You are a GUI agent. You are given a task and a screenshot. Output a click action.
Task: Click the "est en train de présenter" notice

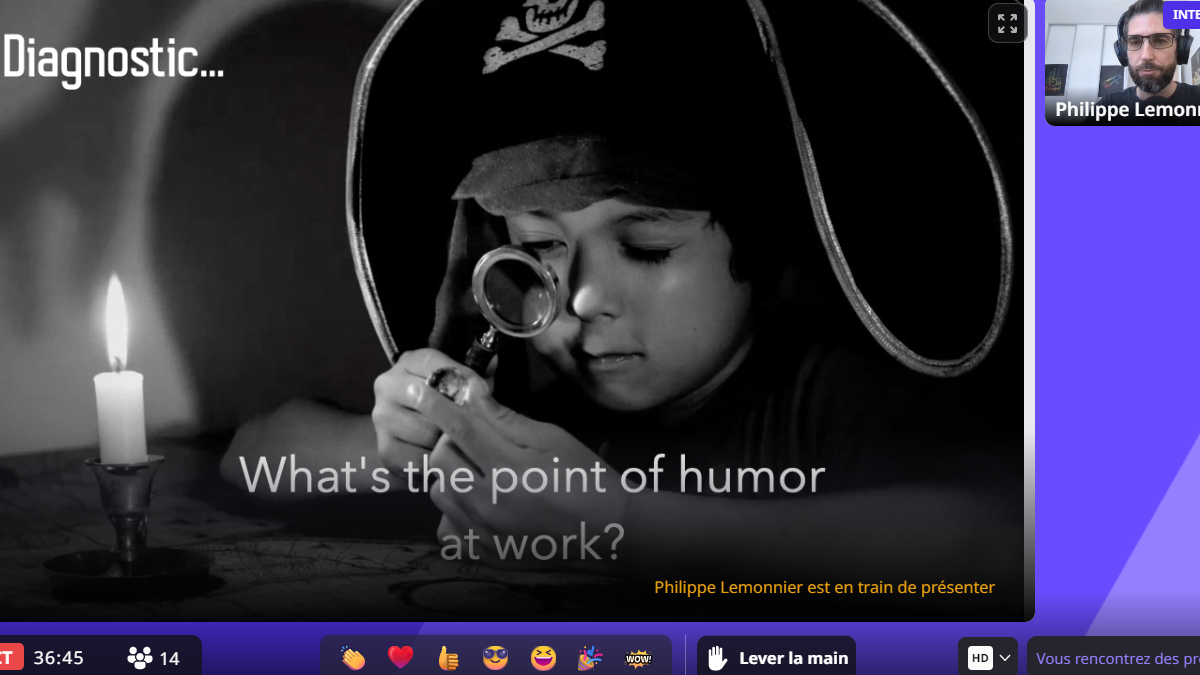point(824,588)
